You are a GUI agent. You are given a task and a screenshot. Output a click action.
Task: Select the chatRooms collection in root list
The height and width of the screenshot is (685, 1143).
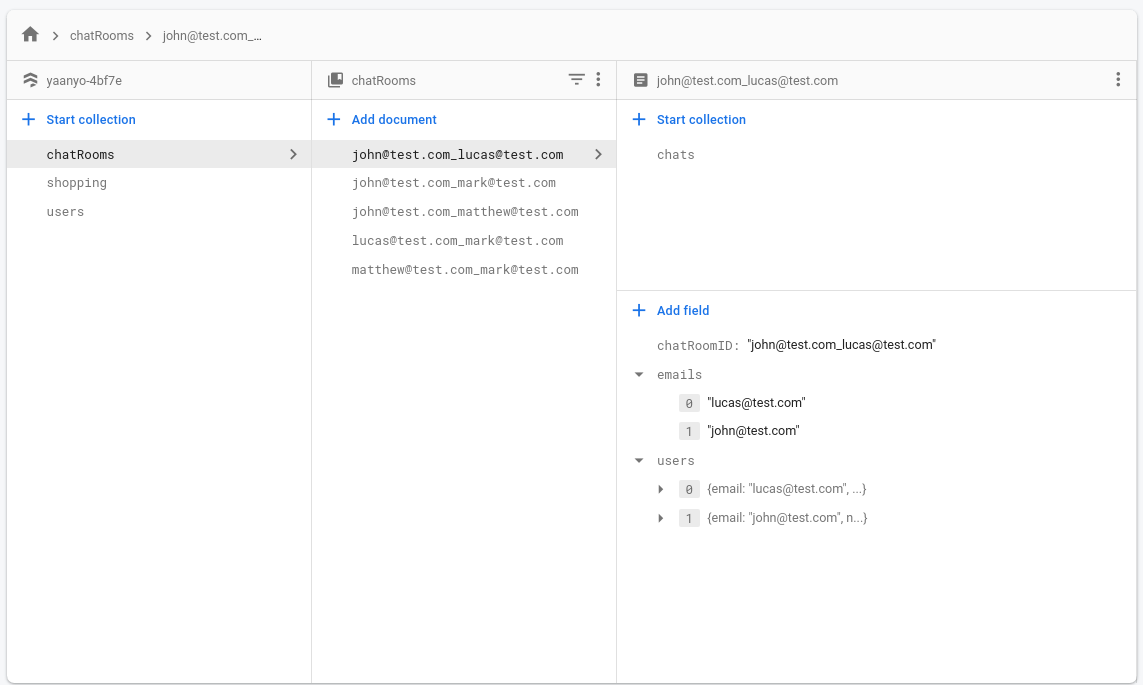point(159,154)
